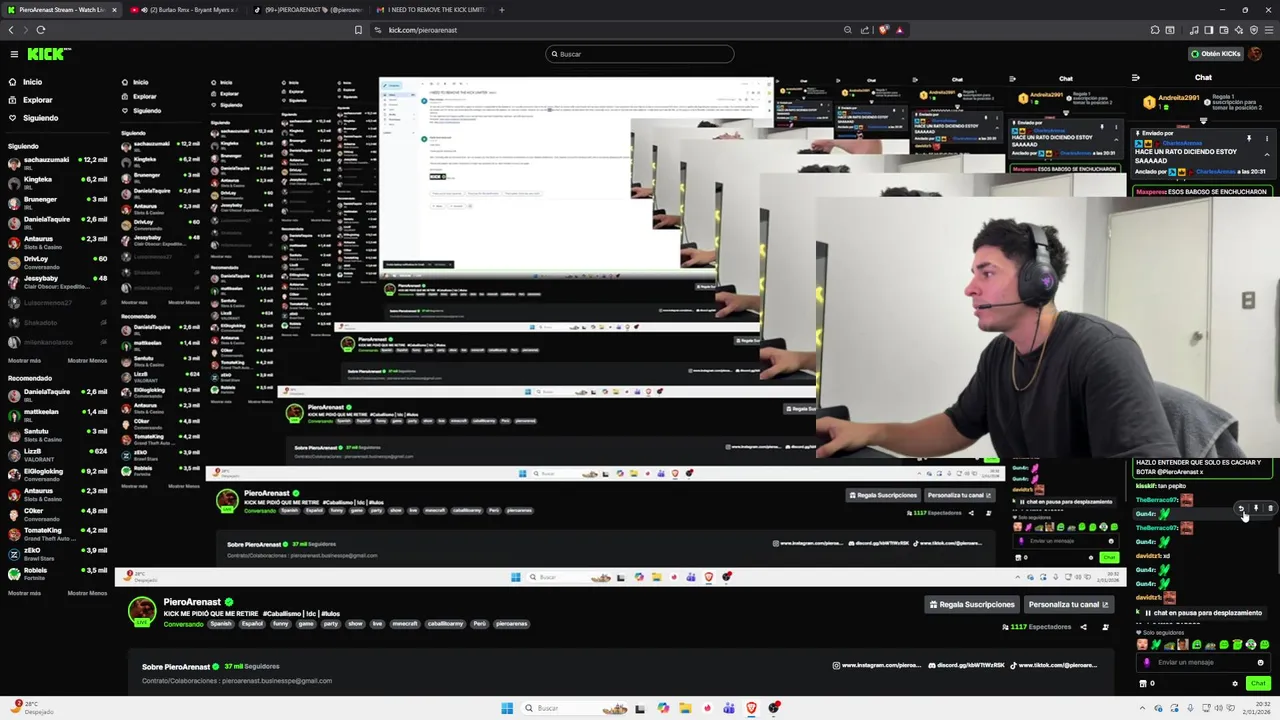Open Brave music playlist icon
The width and height of the screenshot is (1280, 720).
1194,30
